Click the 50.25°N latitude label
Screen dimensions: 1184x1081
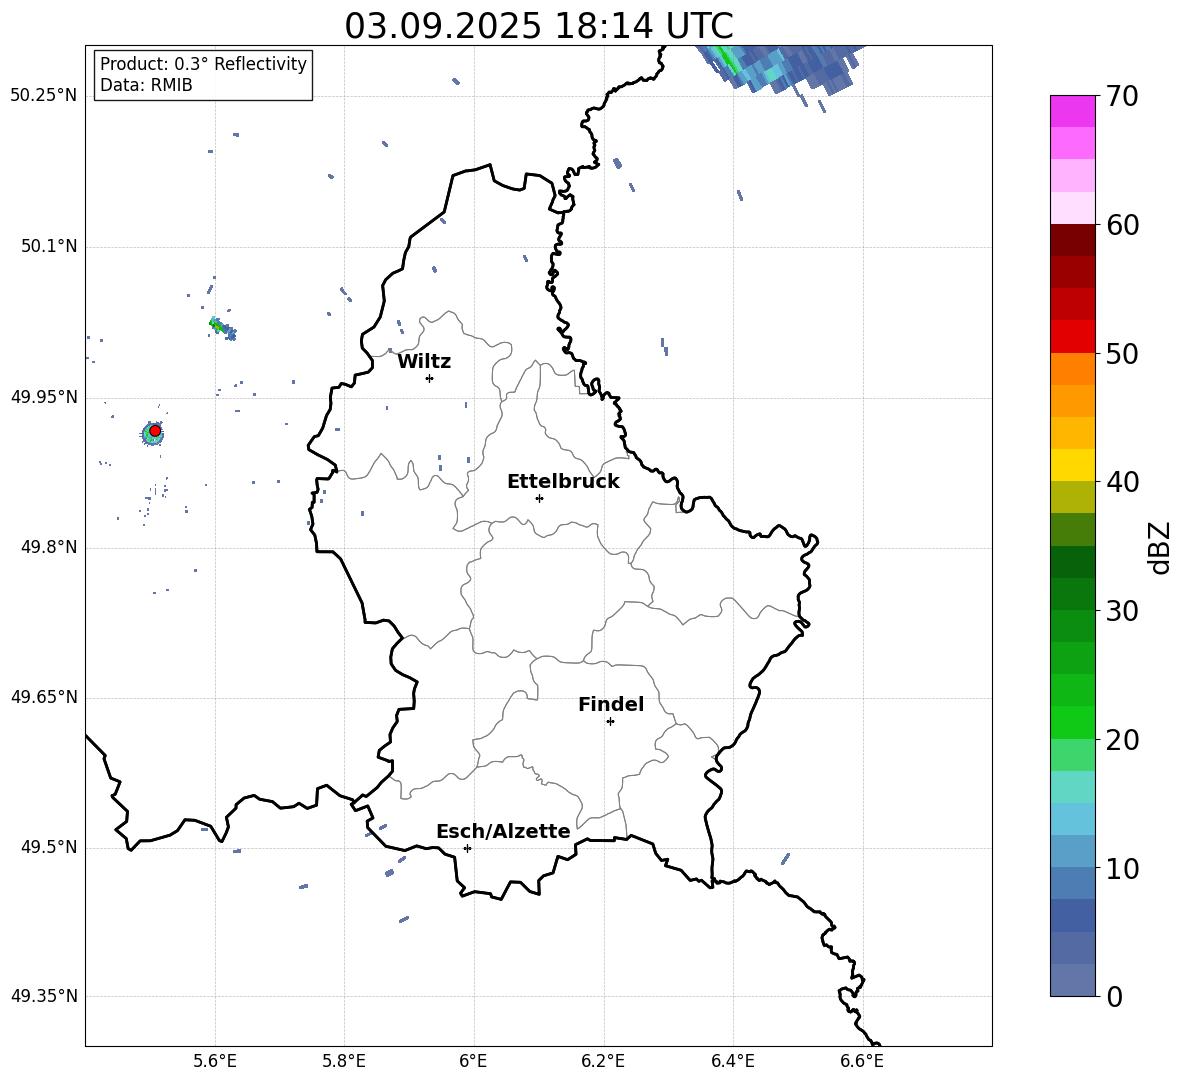click(43, 96)
